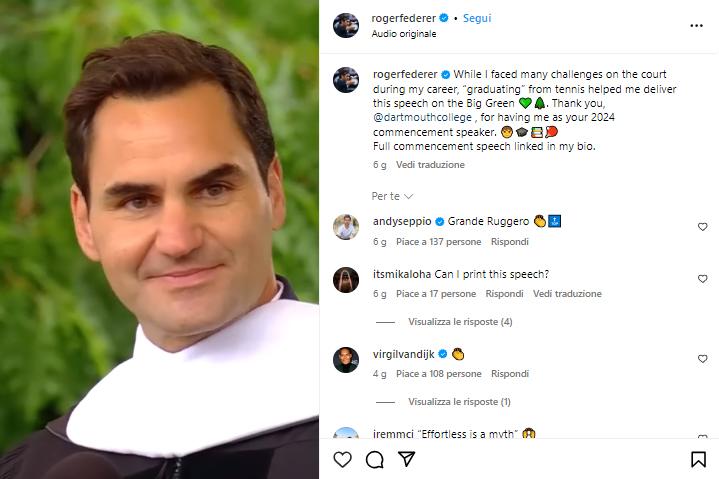
Task: Open andyseppio's profile avatar
Action: [x=346, y=227]
